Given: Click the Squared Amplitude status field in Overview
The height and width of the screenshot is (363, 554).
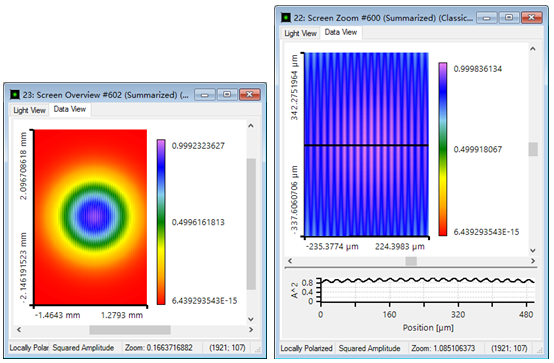Looking at the screenshot, I should pos(83,347).
